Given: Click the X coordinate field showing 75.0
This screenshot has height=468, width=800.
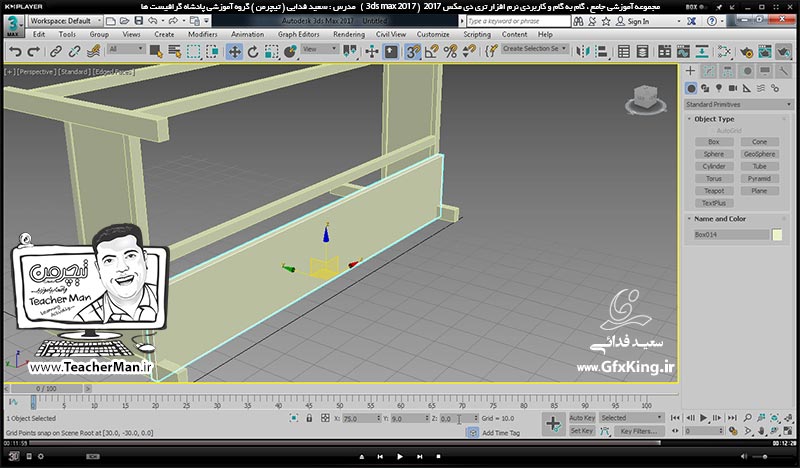Looking at the screenshot, I should tap(360, 418).
